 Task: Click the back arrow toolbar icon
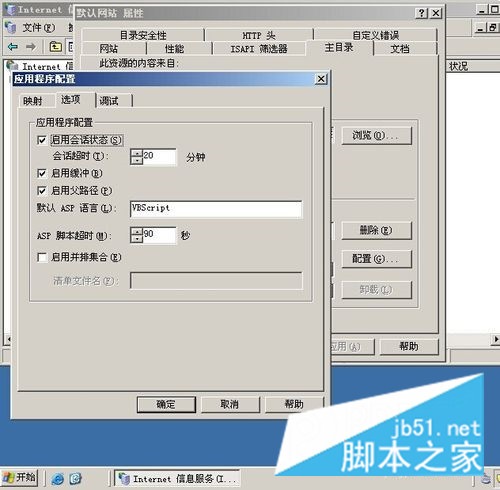(x=13, y=46)
